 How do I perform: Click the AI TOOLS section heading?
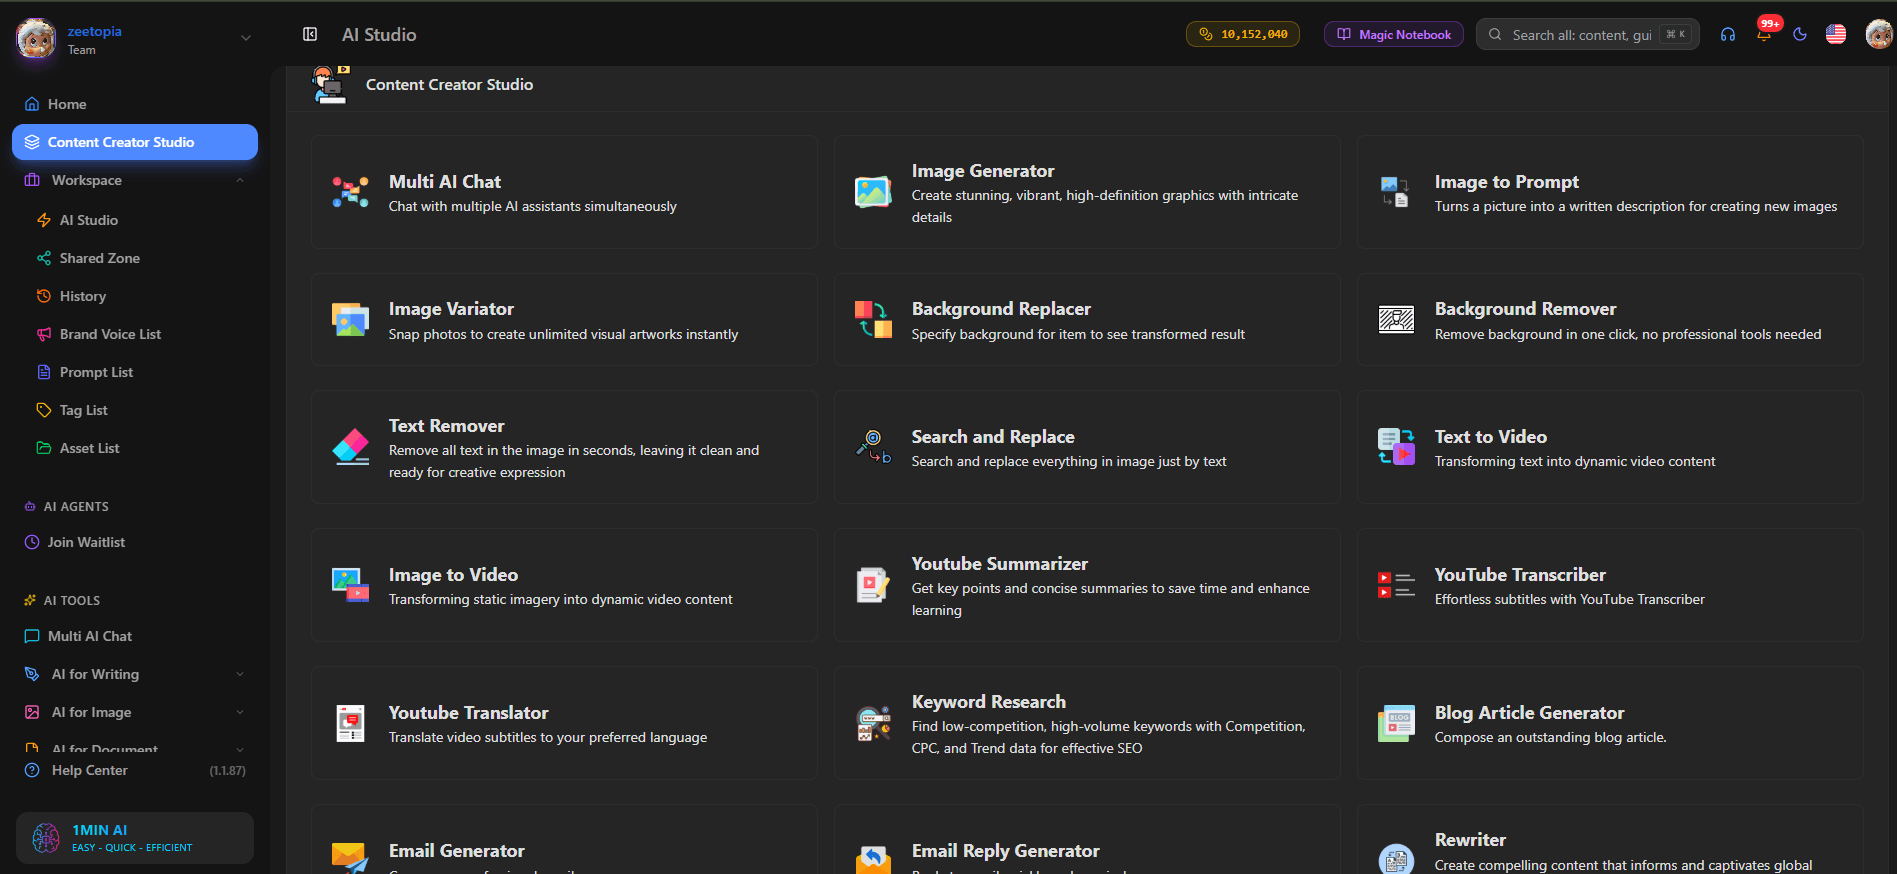pyautogui.click(x=72, y=601)
